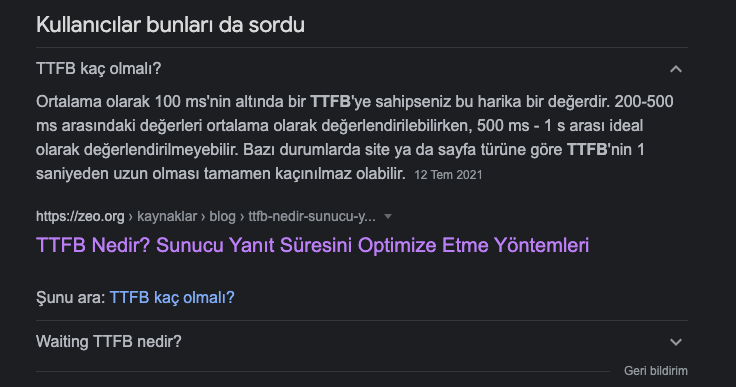Click the 'ttfb-nedir-sunucu-y...' breadcrumb segment
The height and width of the screenshot is (387, 736).
click(312, 217)
